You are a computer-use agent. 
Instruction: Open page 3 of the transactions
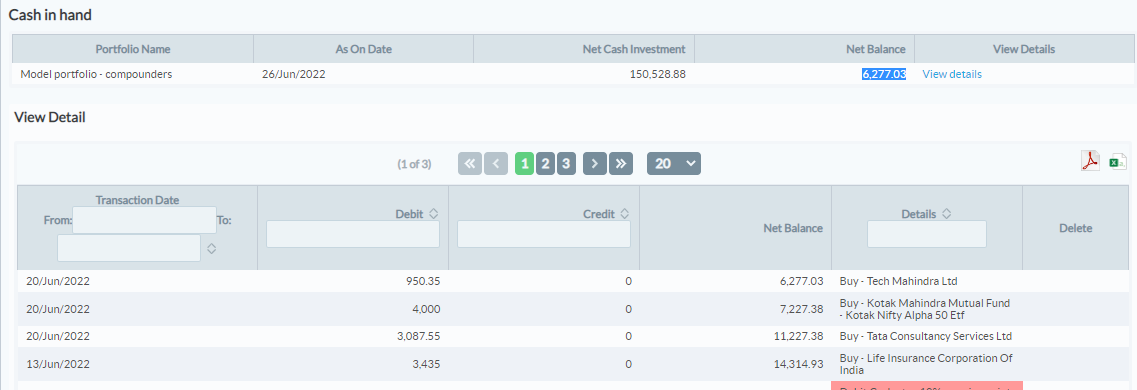point(566,164)
